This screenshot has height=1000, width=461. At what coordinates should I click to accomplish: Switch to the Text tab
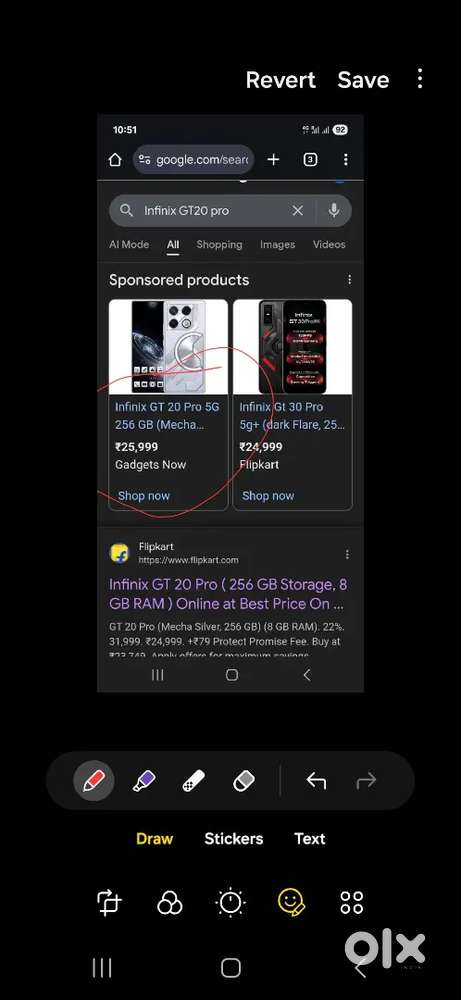tap(310, 839)
